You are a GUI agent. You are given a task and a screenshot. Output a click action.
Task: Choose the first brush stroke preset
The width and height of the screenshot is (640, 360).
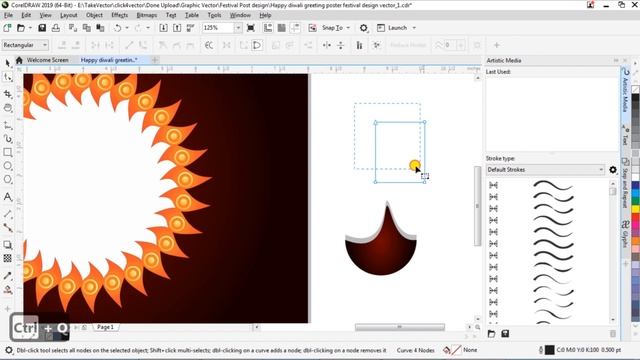tap(553, 185)
